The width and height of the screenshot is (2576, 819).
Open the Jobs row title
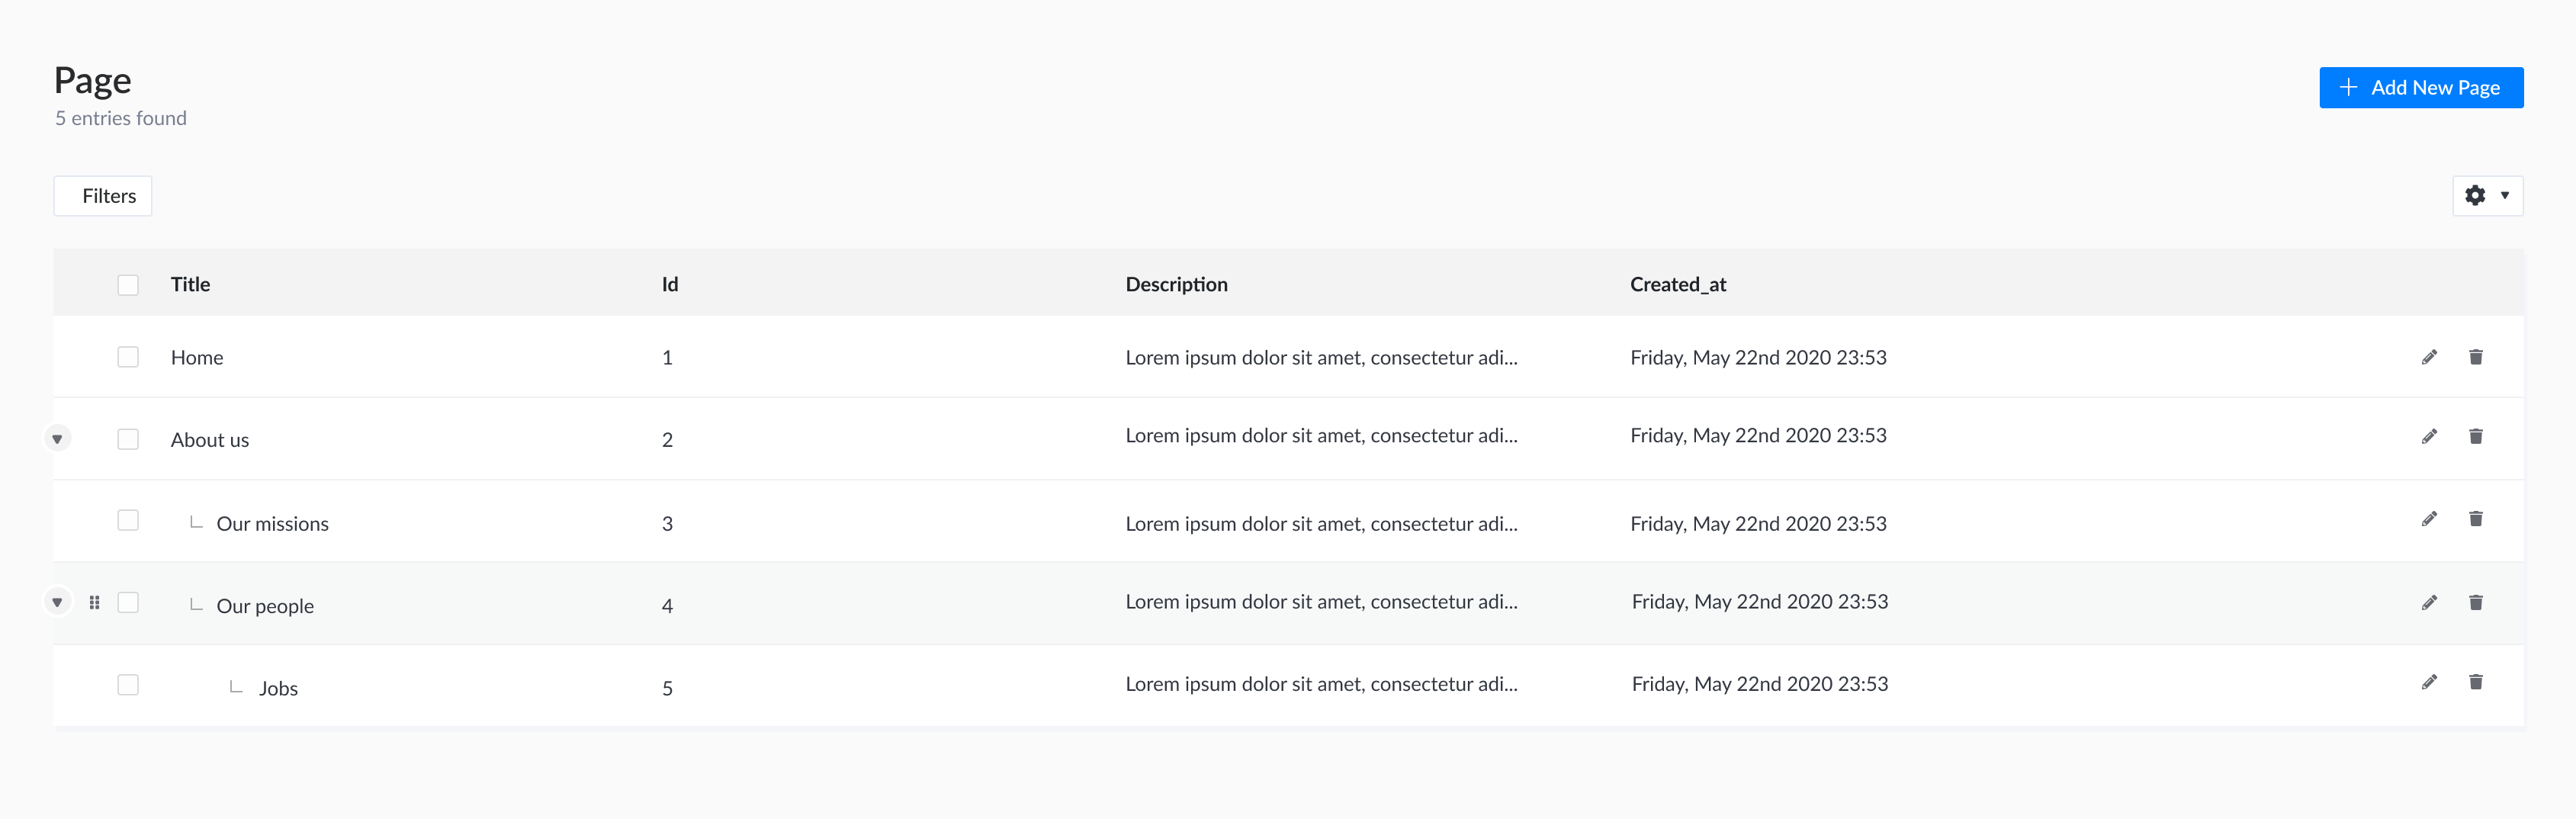pyautogui.click(x=278, y=688)
